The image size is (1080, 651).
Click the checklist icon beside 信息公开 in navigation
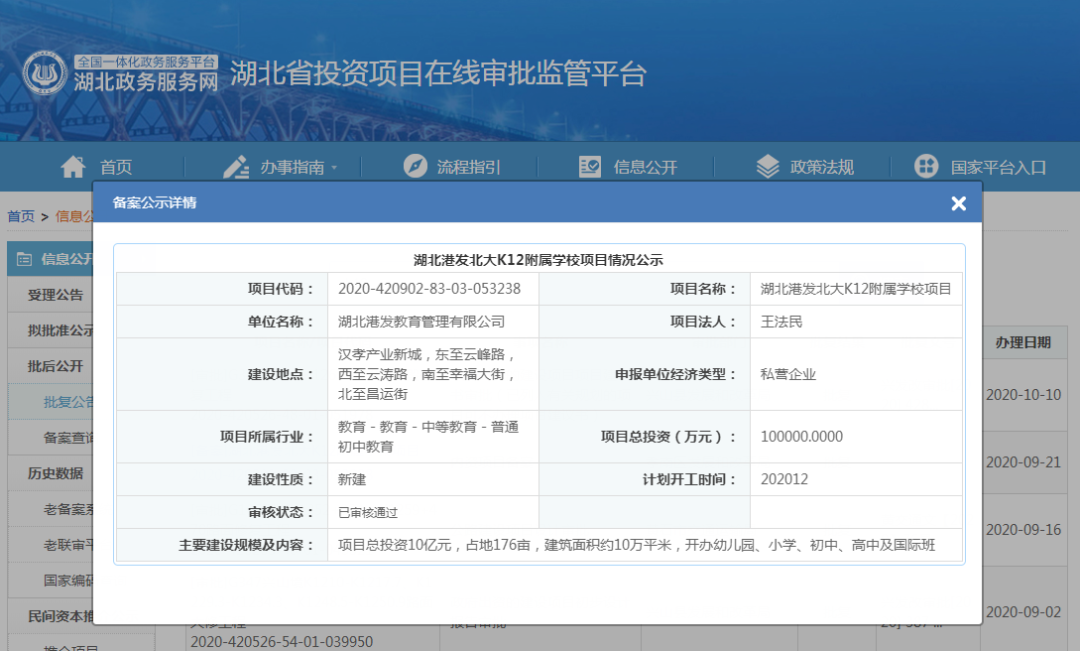[x=590, y=167]
